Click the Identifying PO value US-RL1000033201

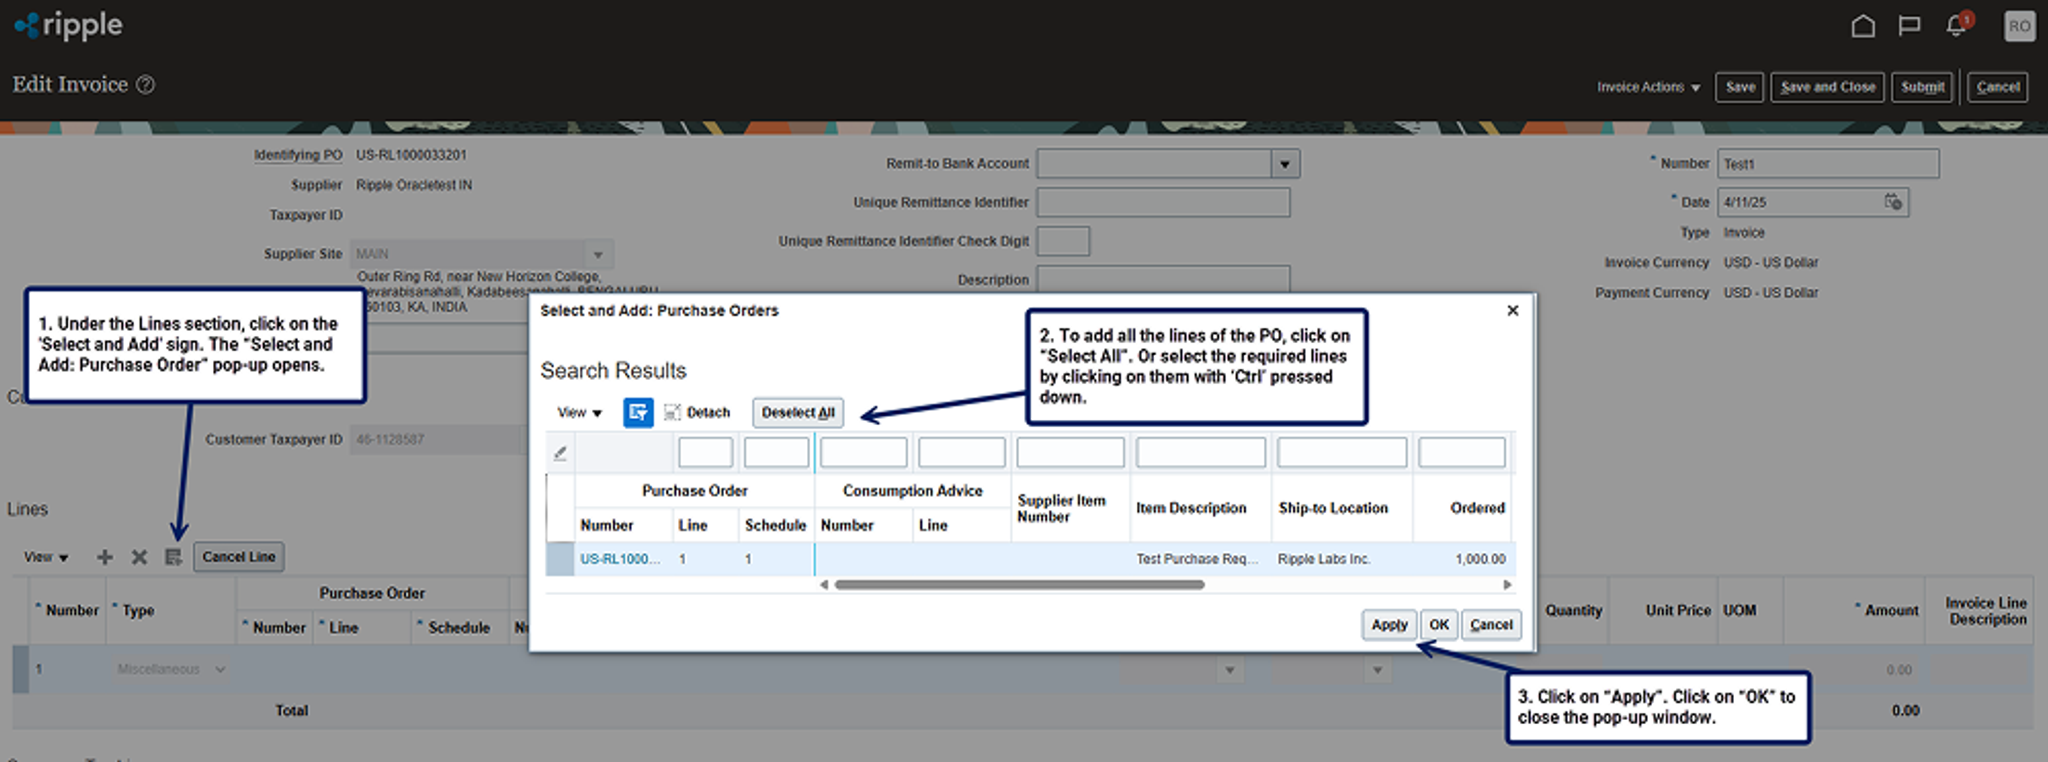tap(411, 155)
